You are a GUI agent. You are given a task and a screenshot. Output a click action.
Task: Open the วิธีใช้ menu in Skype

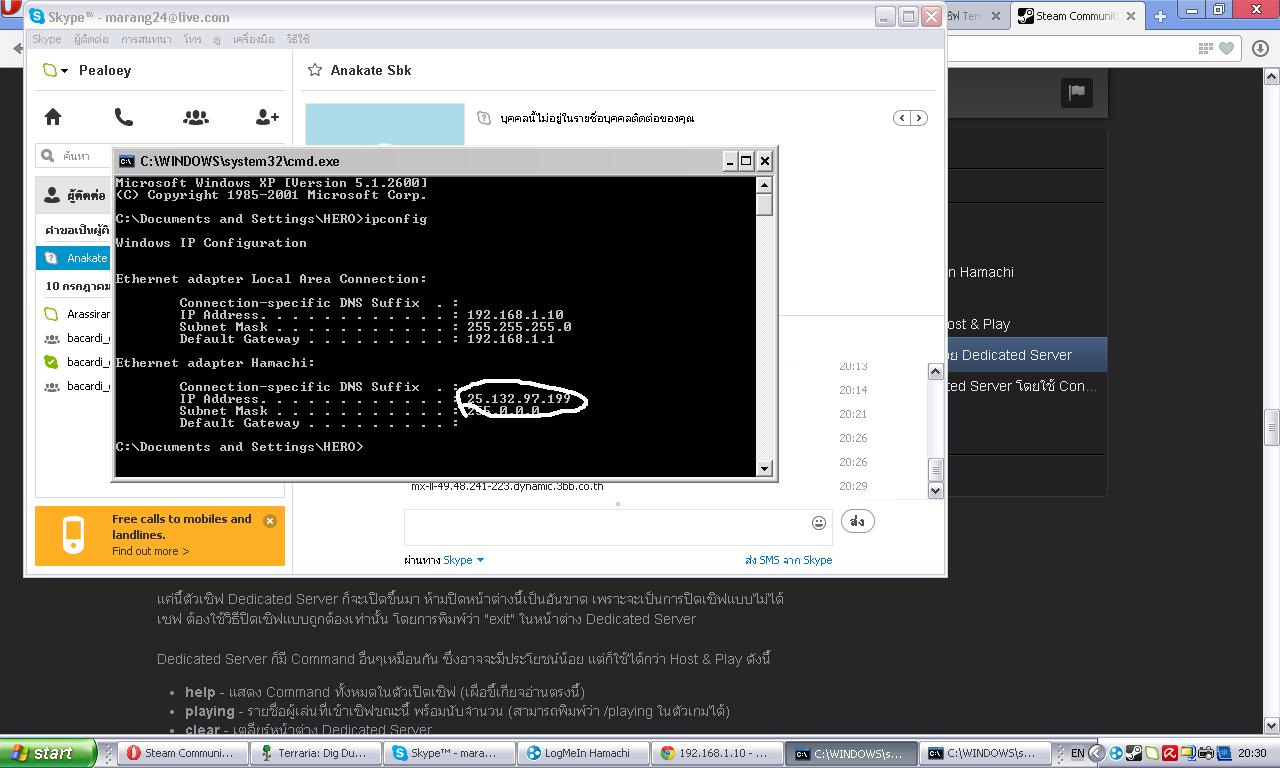coord(298,39)
